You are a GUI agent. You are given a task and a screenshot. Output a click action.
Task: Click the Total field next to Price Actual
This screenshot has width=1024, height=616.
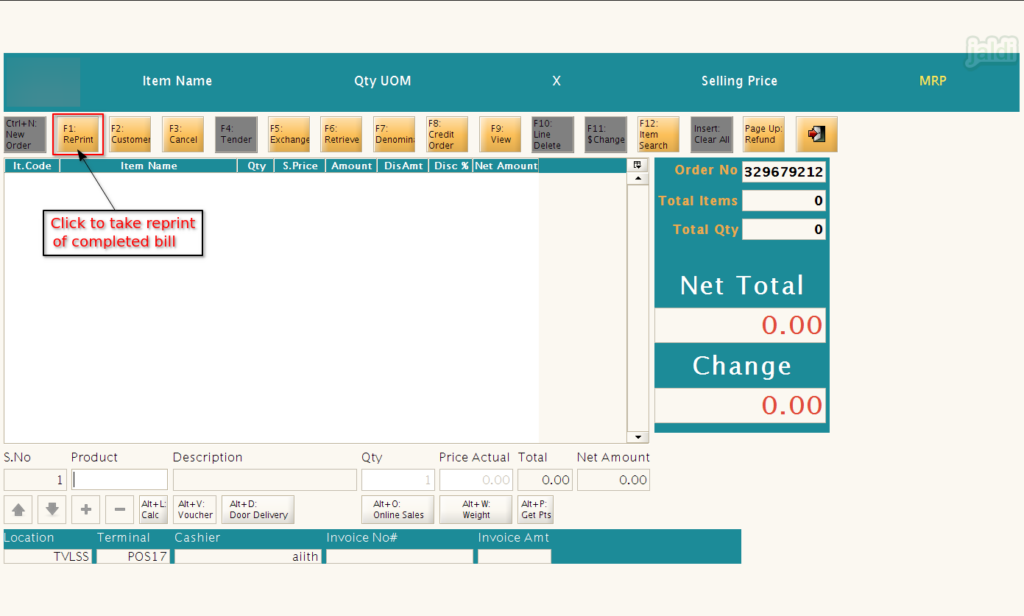pyautogui.click(x=545, y=480)
